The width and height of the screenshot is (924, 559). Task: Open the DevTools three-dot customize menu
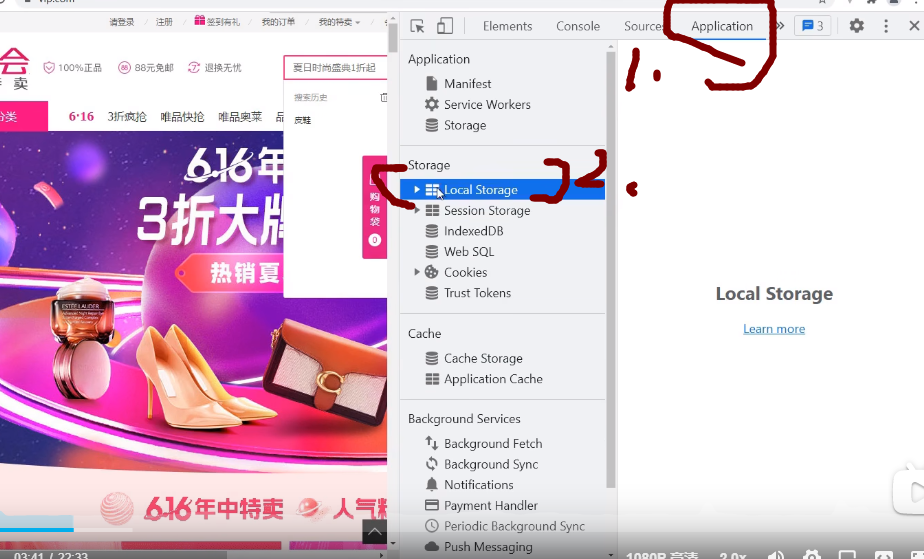(886, 26)
